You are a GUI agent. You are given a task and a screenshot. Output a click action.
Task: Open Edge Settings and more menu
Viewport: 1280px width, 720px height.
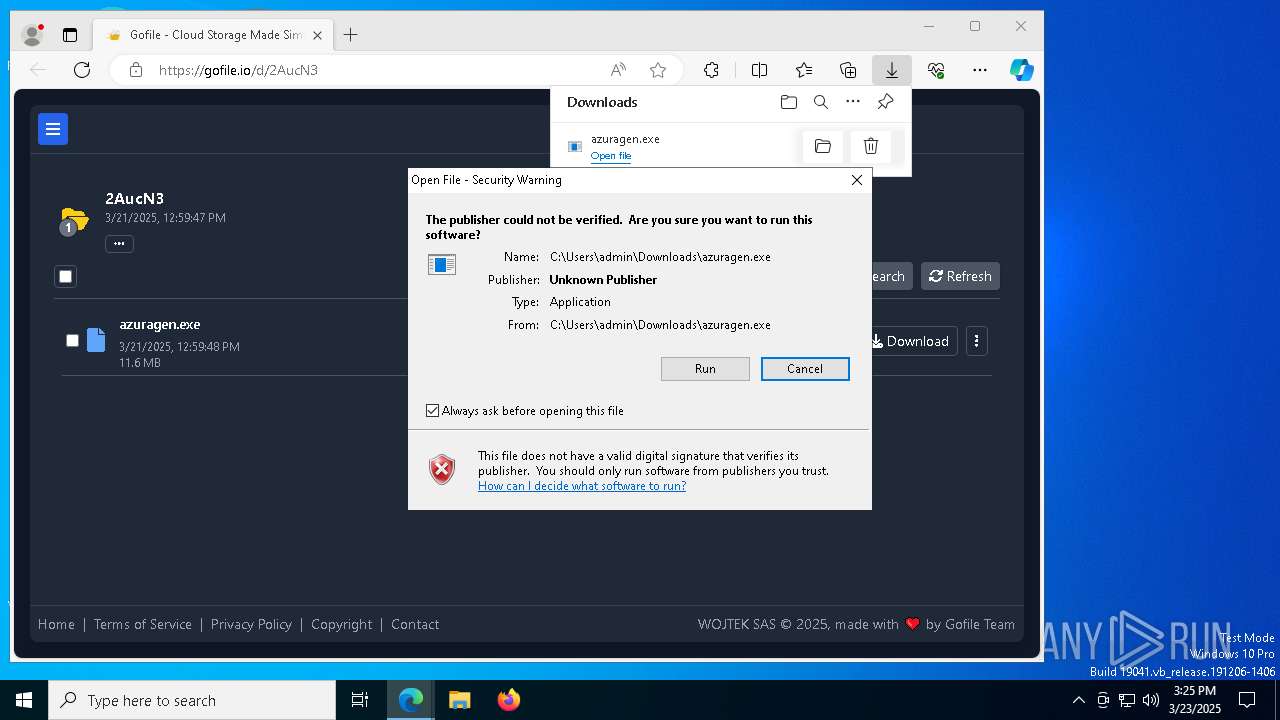(x=980, y=70)
